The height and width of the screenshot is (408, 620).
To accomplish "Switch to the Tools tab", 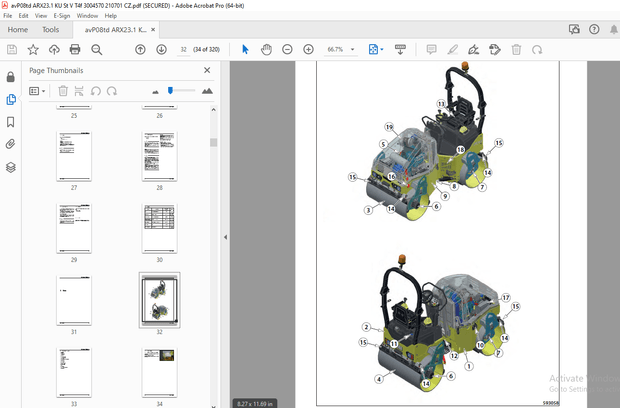I will point(50,30).
